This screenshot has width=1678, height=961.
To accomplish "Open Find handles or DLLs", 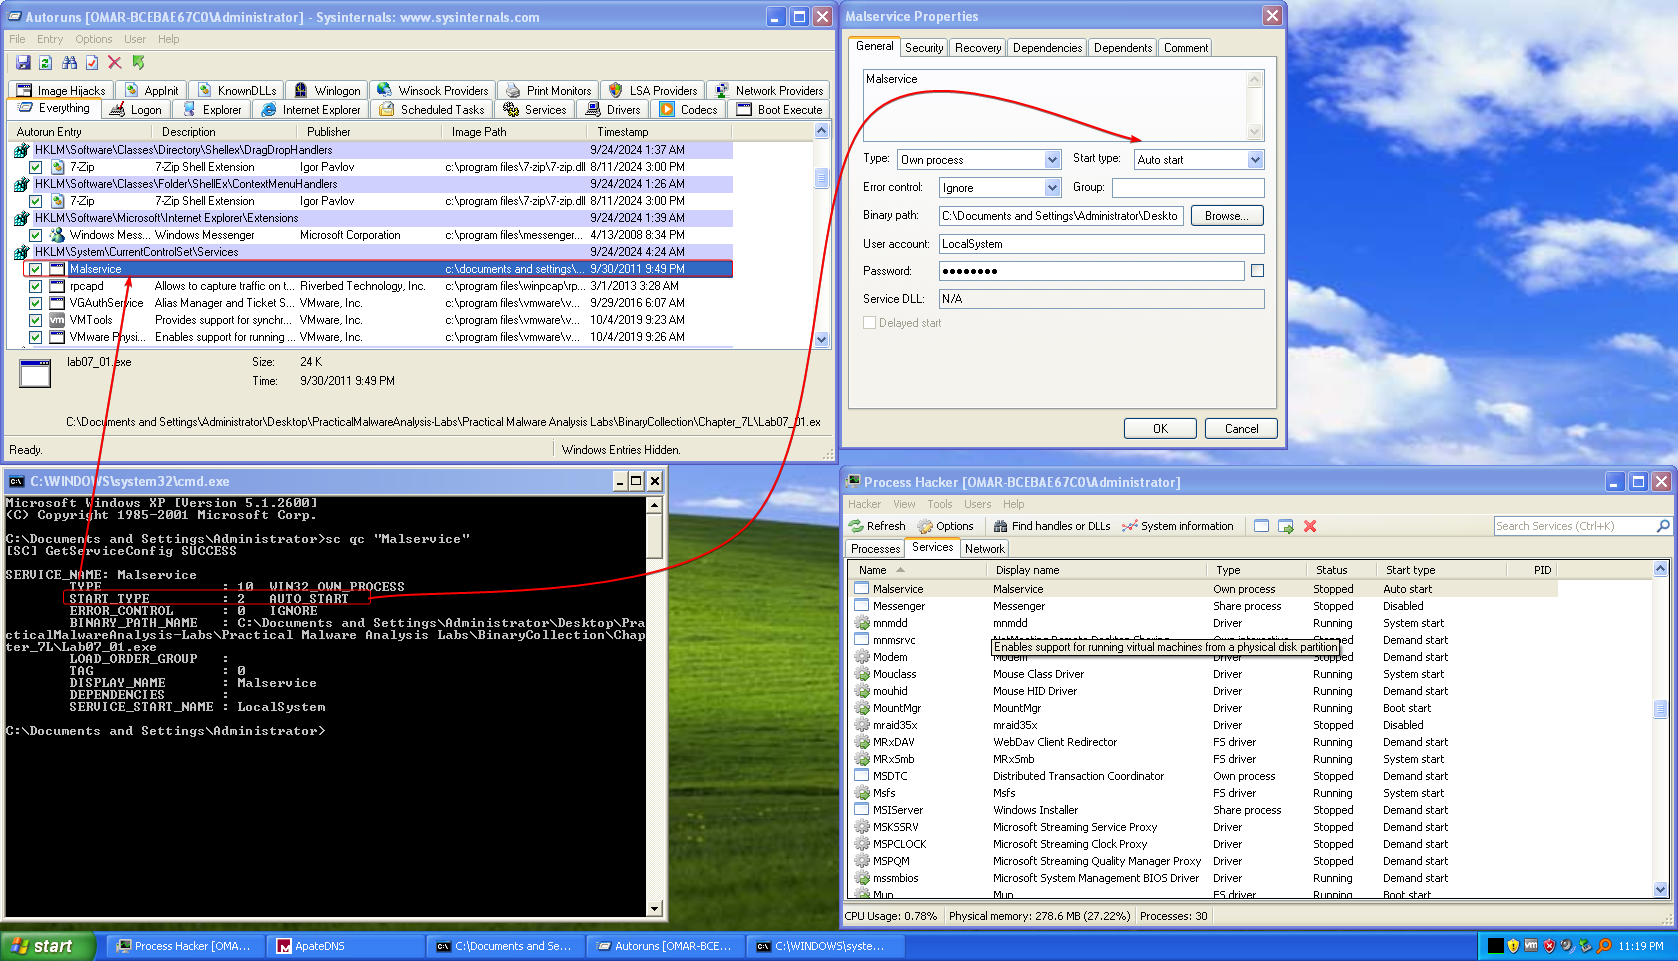I will coord(1052,526).
